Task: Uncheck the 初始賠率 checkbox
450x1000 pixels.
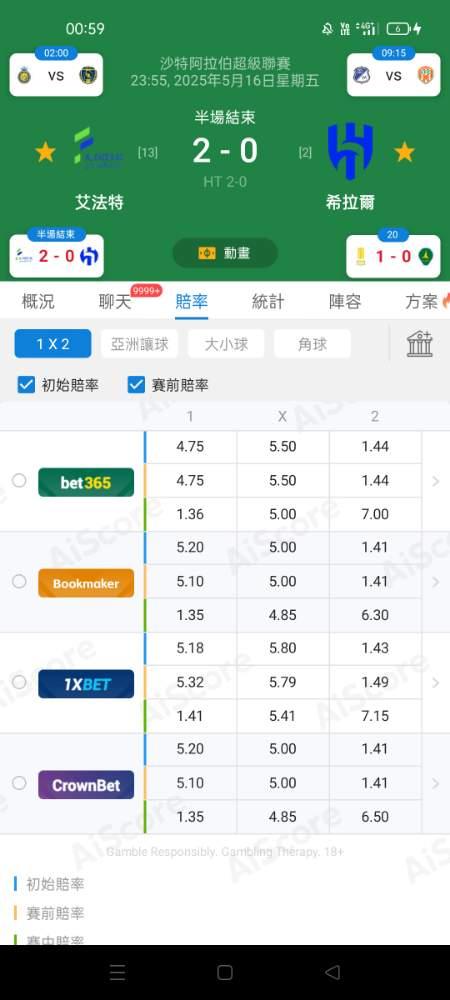Action: (x=26, y=385)
